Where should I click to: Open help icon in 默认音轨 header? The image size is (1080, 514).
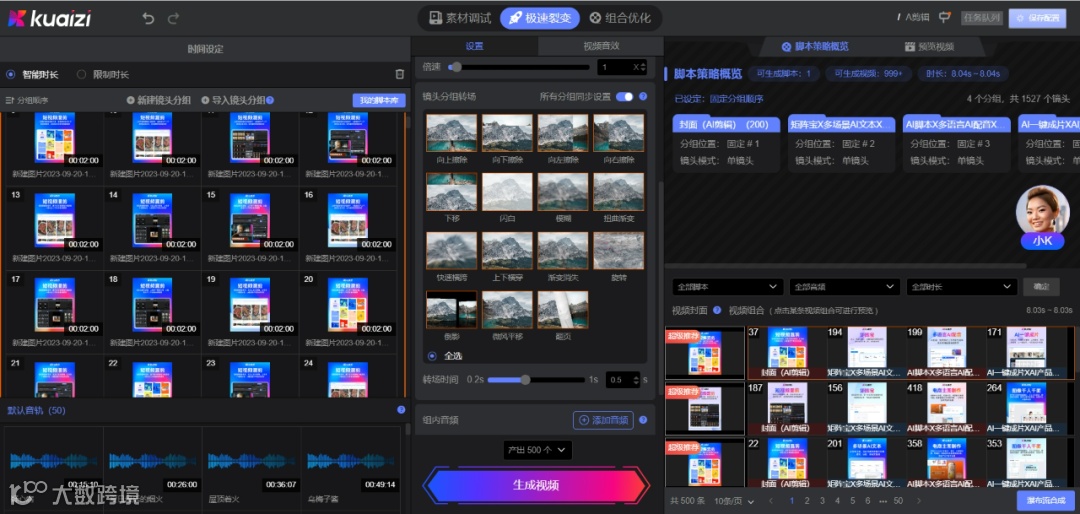click(401, 409)
